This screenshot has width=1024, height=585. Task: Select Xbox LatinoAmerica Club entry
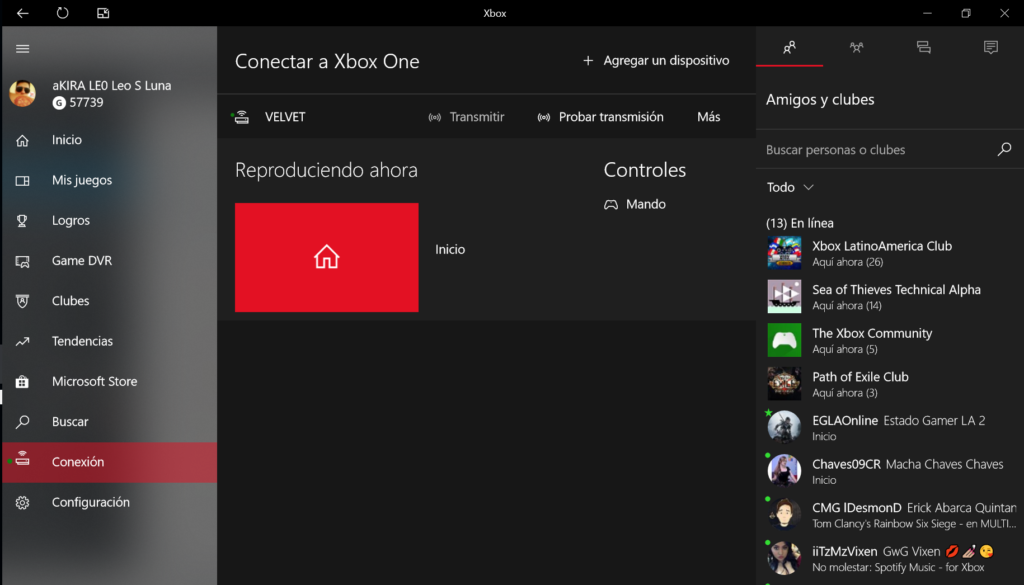click(x=881, y=253)
